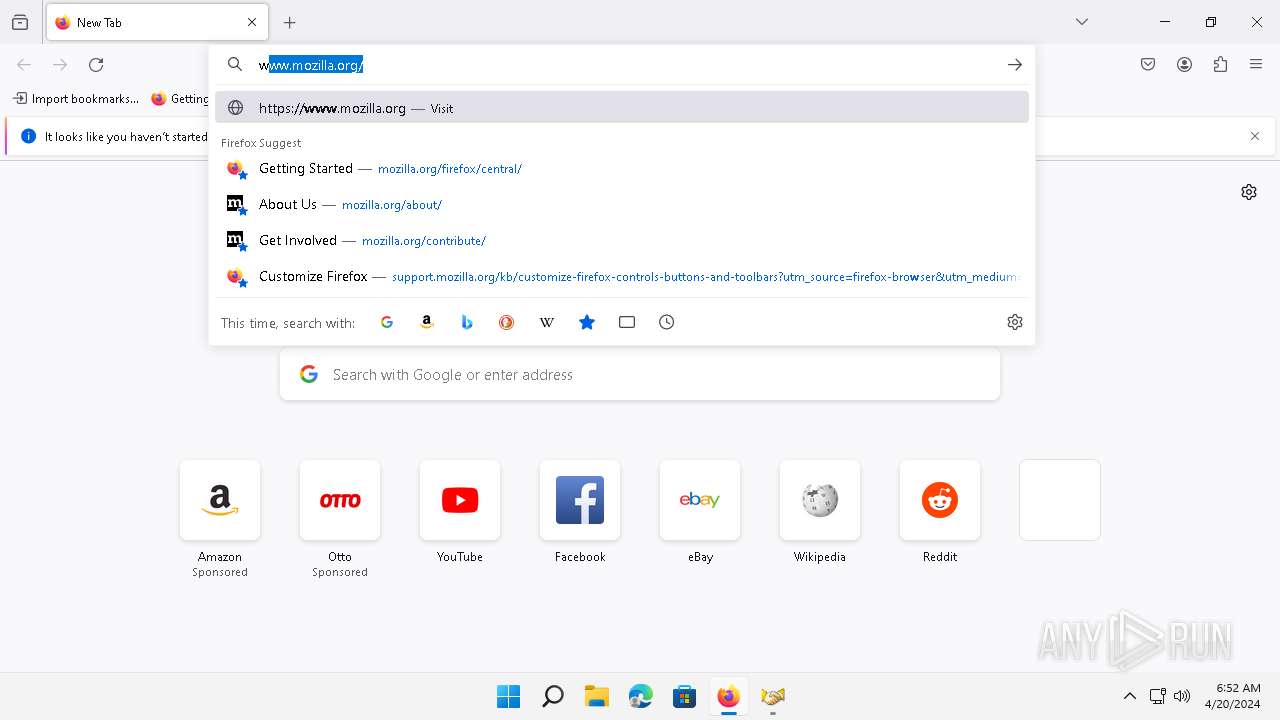
Task: Click the empty shortcut tile
Action: pyautogui.click(x=1060, y=500)
